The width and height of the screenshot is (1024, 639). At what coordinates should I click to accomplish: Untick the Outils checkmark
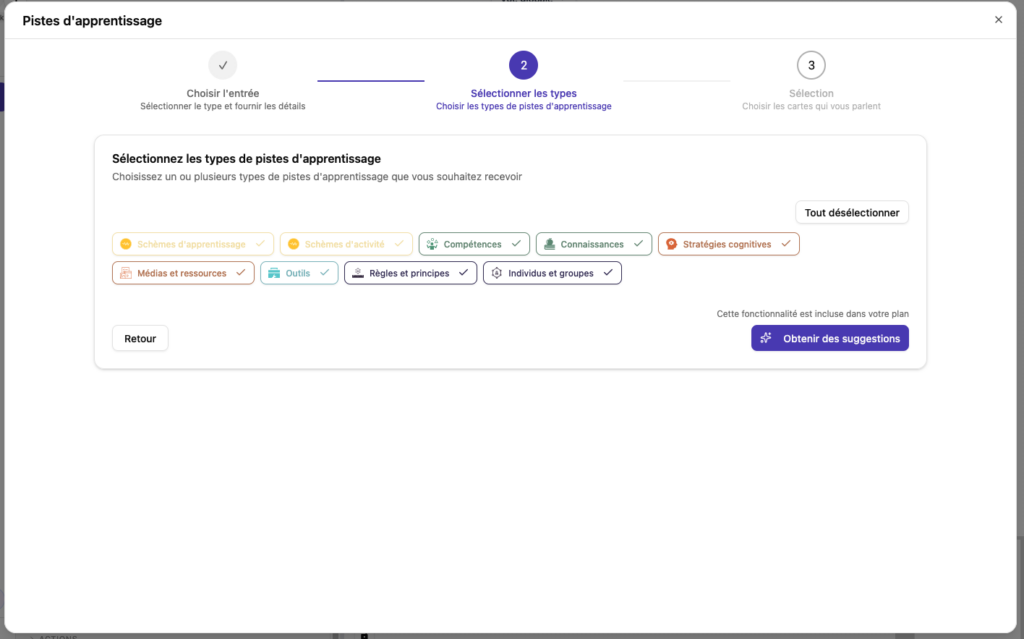pos(325,272)
